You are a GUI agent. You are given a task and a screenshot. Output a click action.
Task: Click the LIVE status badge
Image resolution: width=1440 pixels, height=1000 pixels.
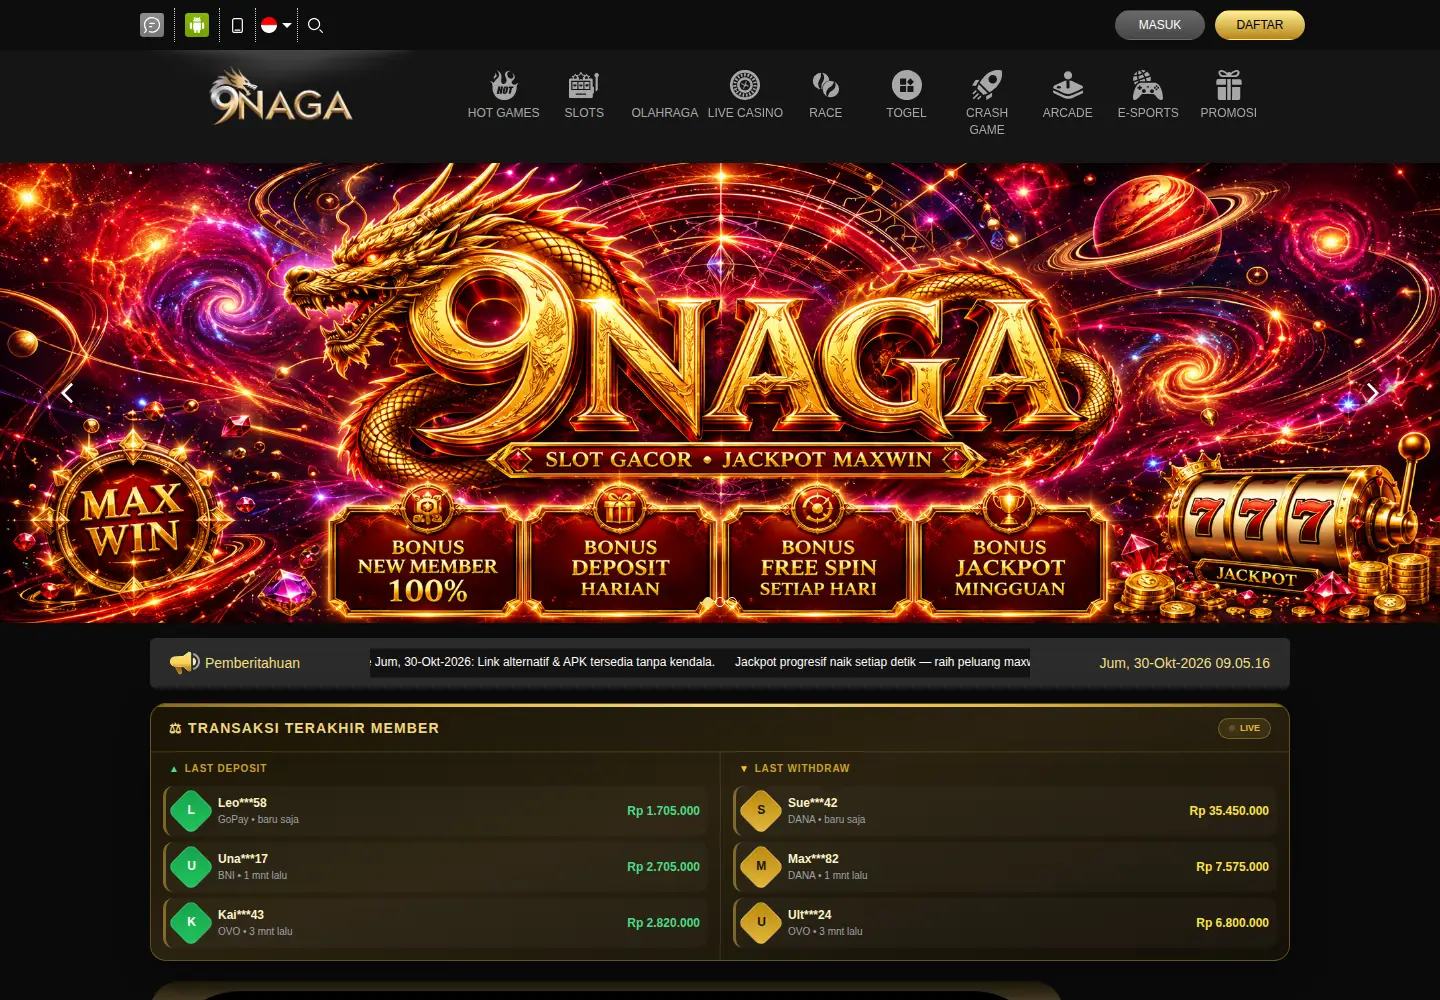click(1244, 728)
